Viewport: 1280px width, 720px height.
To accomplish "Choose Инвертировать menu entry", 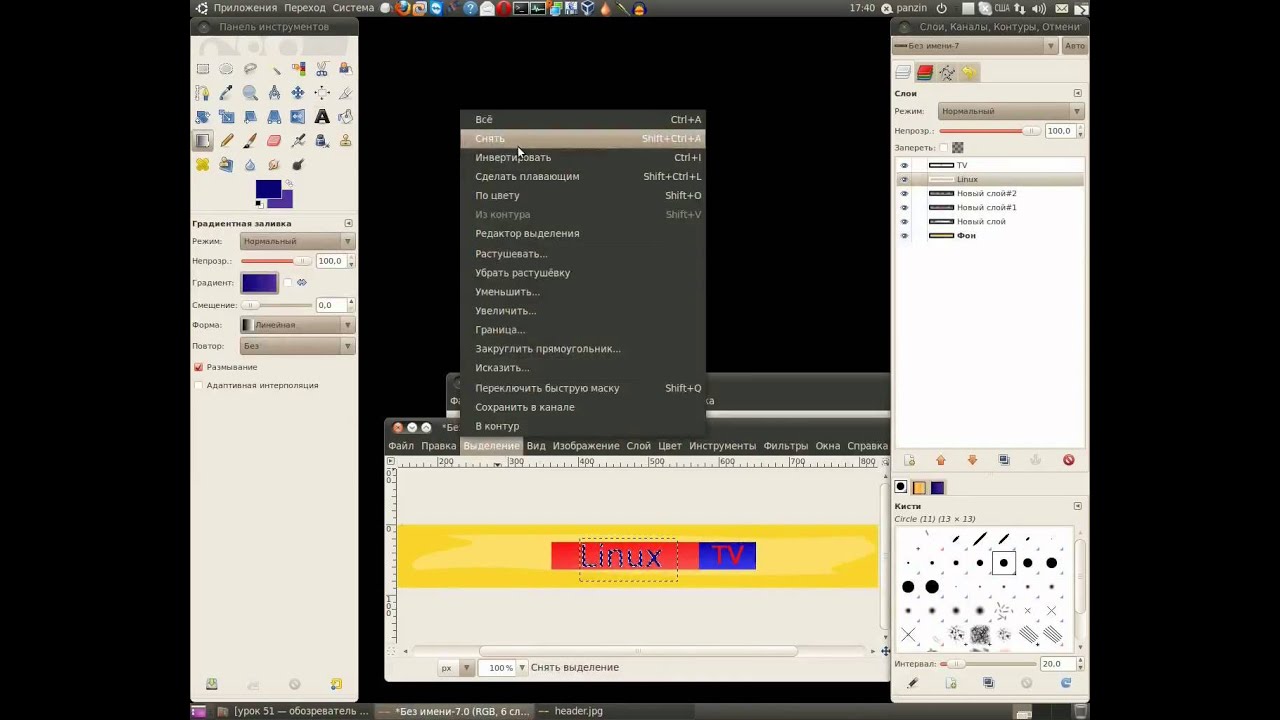I will (583, 157).
